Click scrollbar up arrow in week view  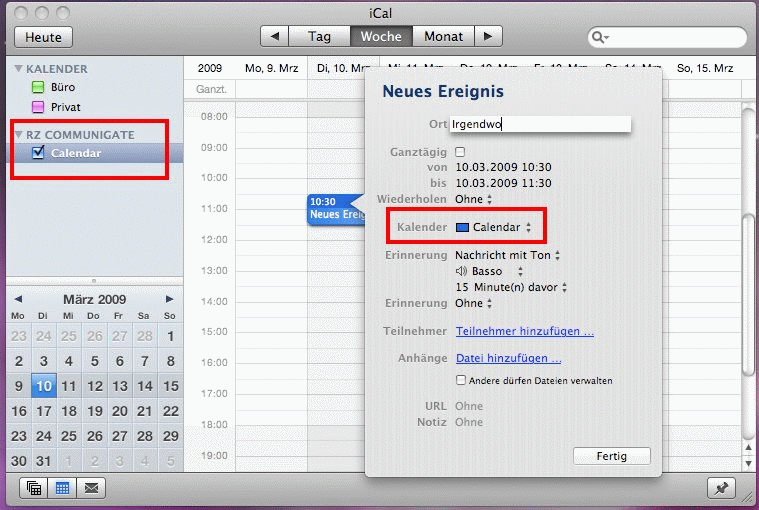(748, 448)
